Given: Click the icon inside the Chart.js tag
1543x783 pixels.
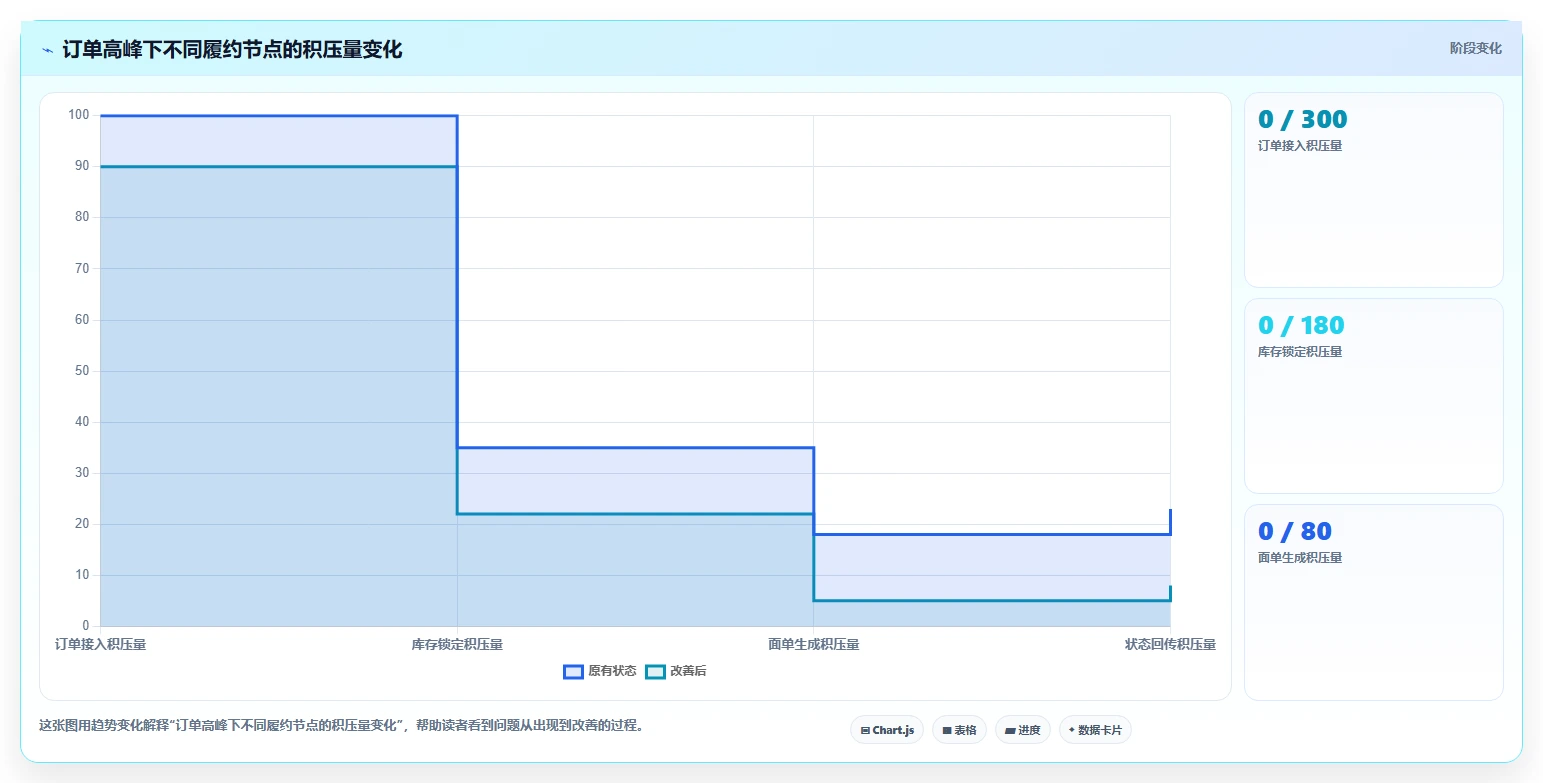Looking at the screenshot, I should coord(865,730).
